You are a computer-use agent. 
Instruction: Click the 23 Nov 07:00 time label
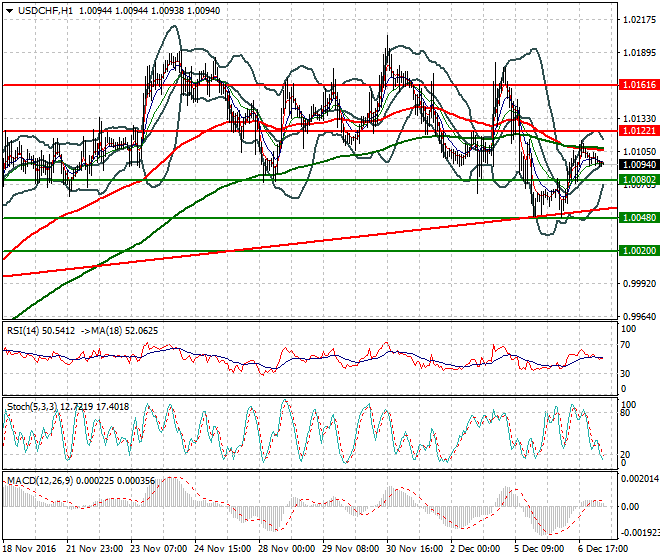tap(159, 549)
